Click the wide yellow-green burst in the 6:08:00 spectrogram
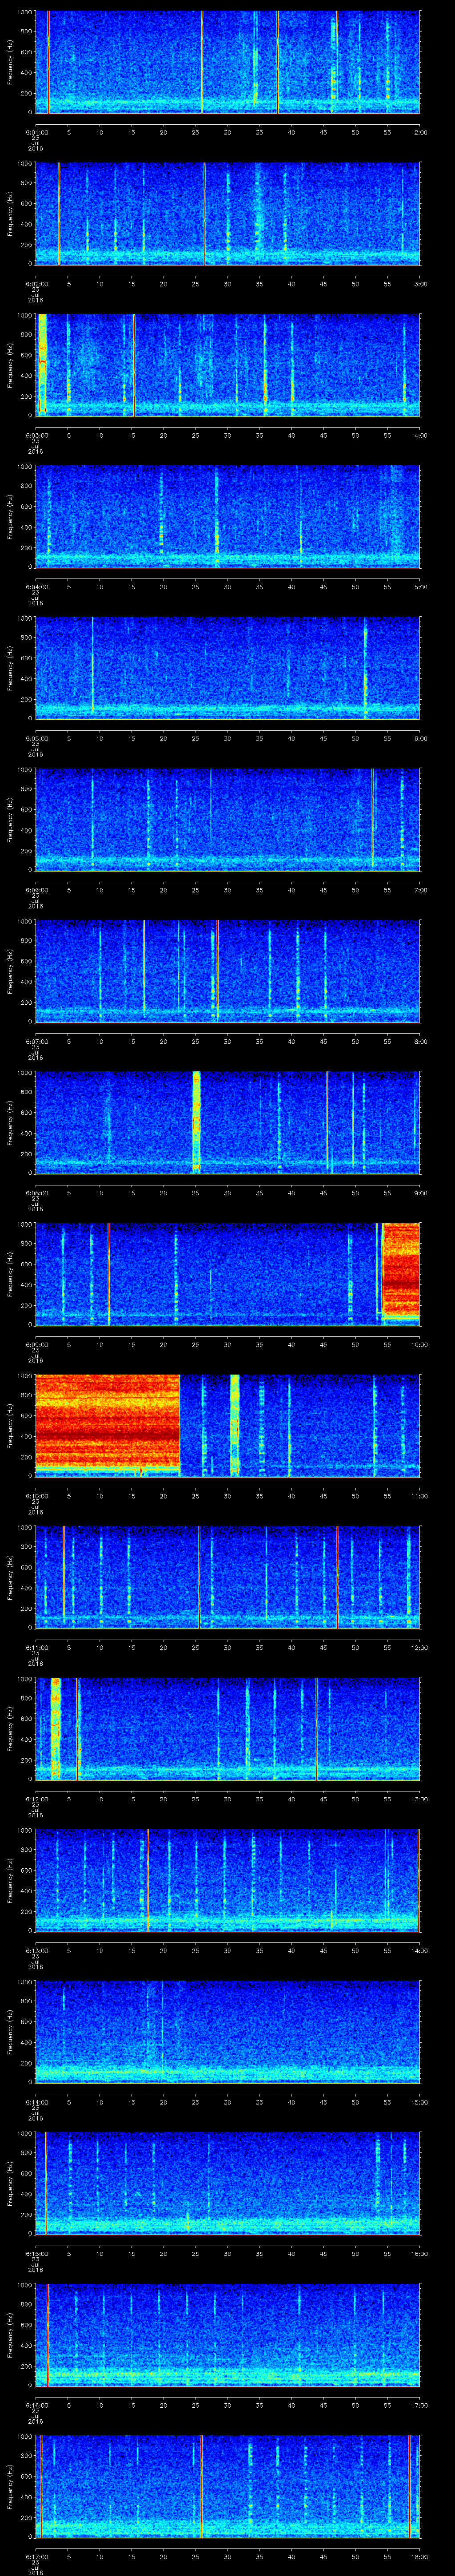The height and width of the screenshot is (2576, 455). click(x=196, y=1120)
